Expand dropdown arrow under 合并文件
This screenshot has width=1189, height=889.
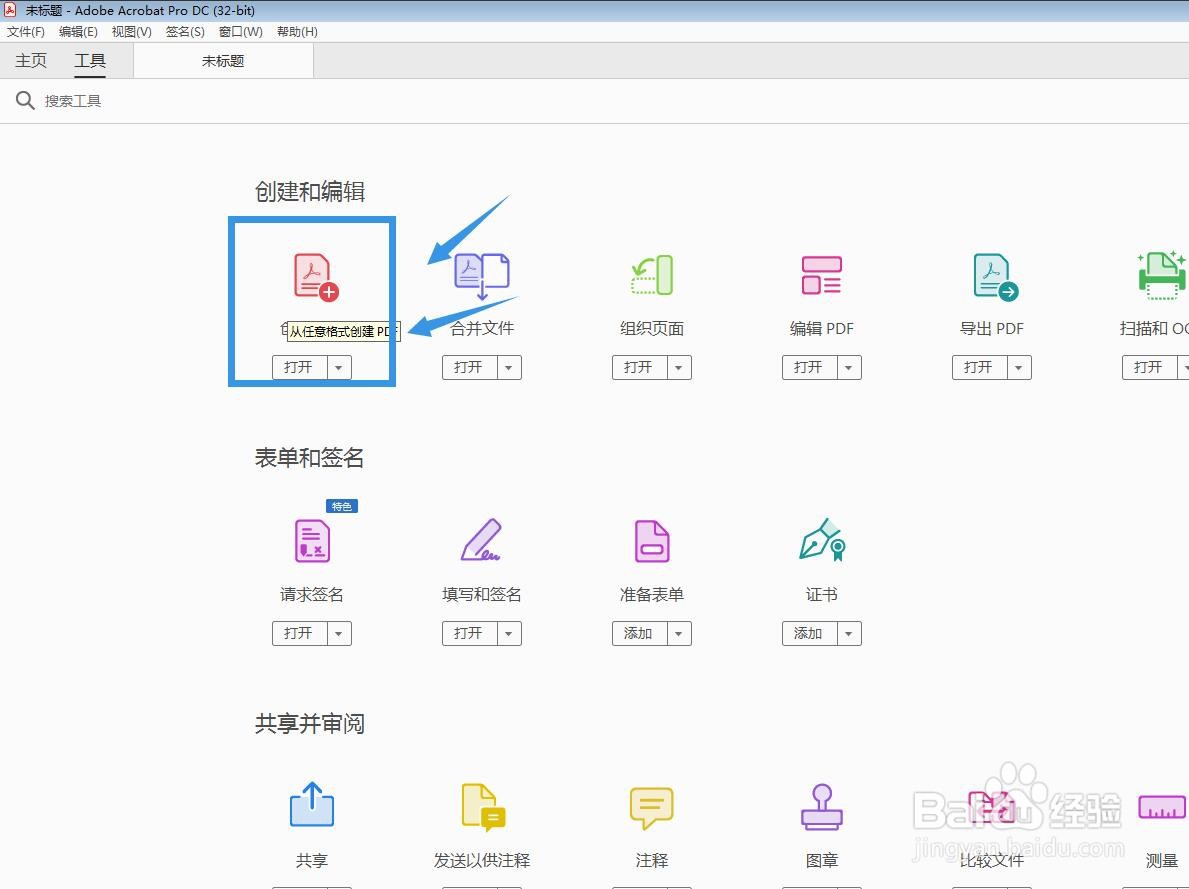coord(510,367)
